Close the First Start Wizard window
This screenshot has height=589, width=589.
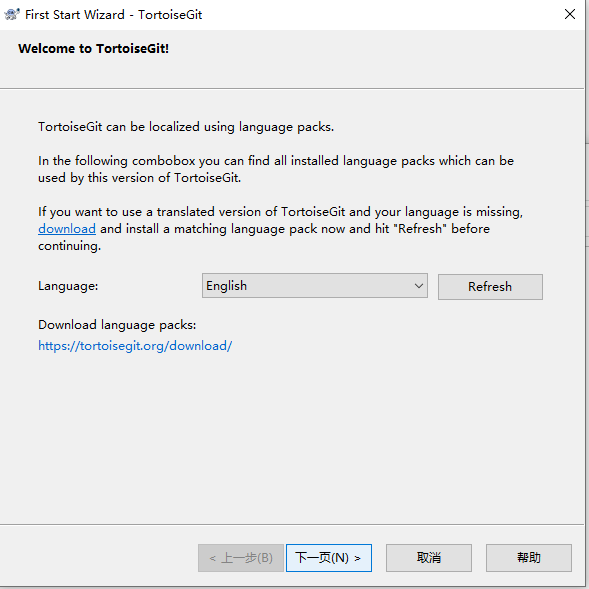569,14
